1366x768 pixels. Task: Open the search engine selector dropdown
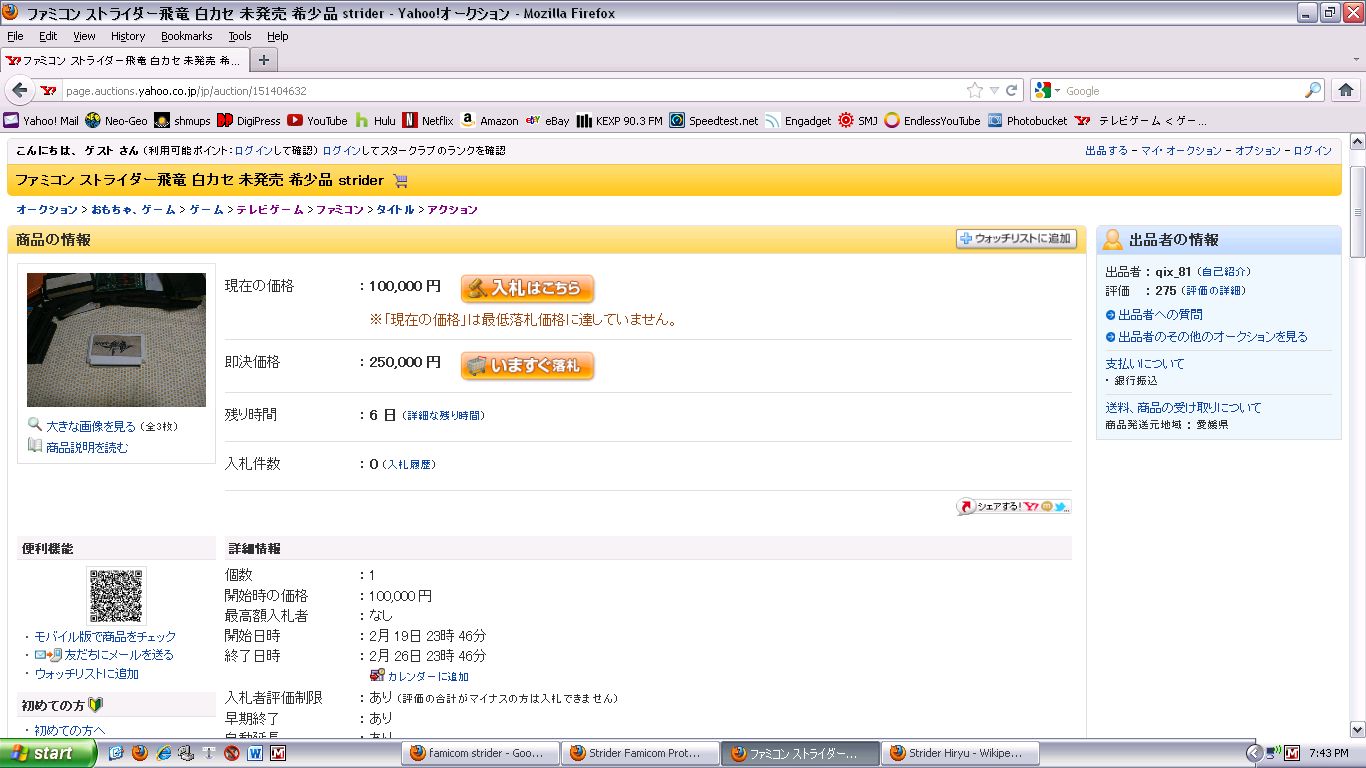[1046, 90]
